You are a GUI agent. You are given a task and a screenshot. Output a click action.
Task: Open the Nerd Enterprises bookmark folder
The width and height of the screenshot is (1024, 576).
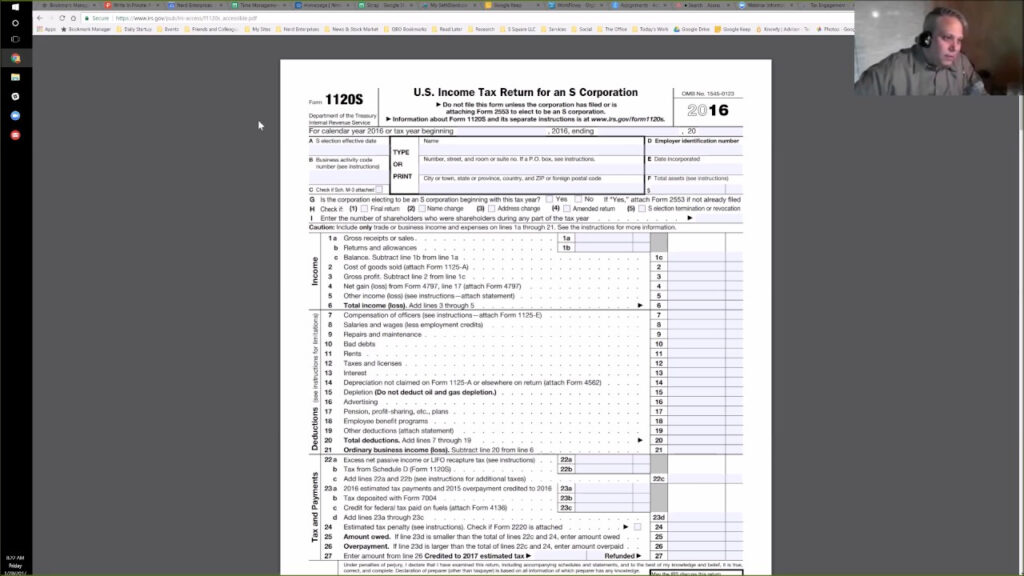point(298,29)
